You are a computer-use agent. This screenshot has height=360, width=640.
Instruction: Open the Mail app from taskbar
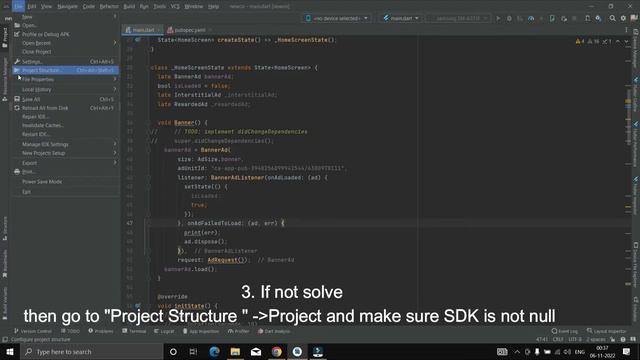pos(256,351)
